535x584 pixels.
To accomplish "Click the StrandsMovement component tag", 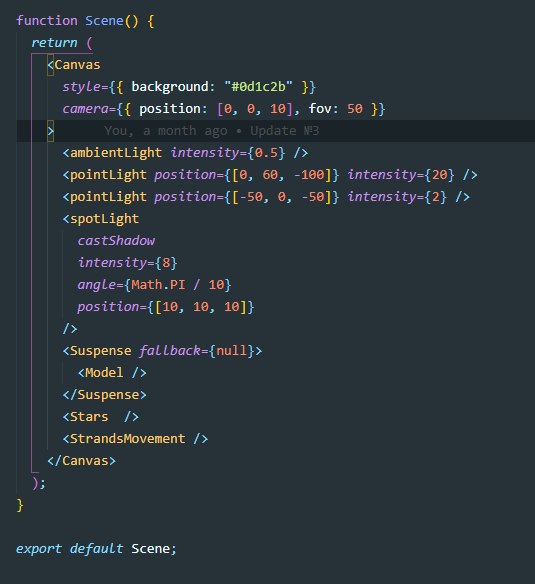I will (x=135, y=439).
